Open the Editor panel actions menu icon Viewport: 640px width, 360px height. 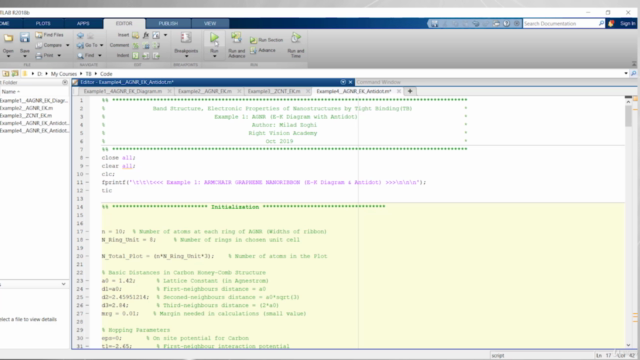(x=343, y=82)
